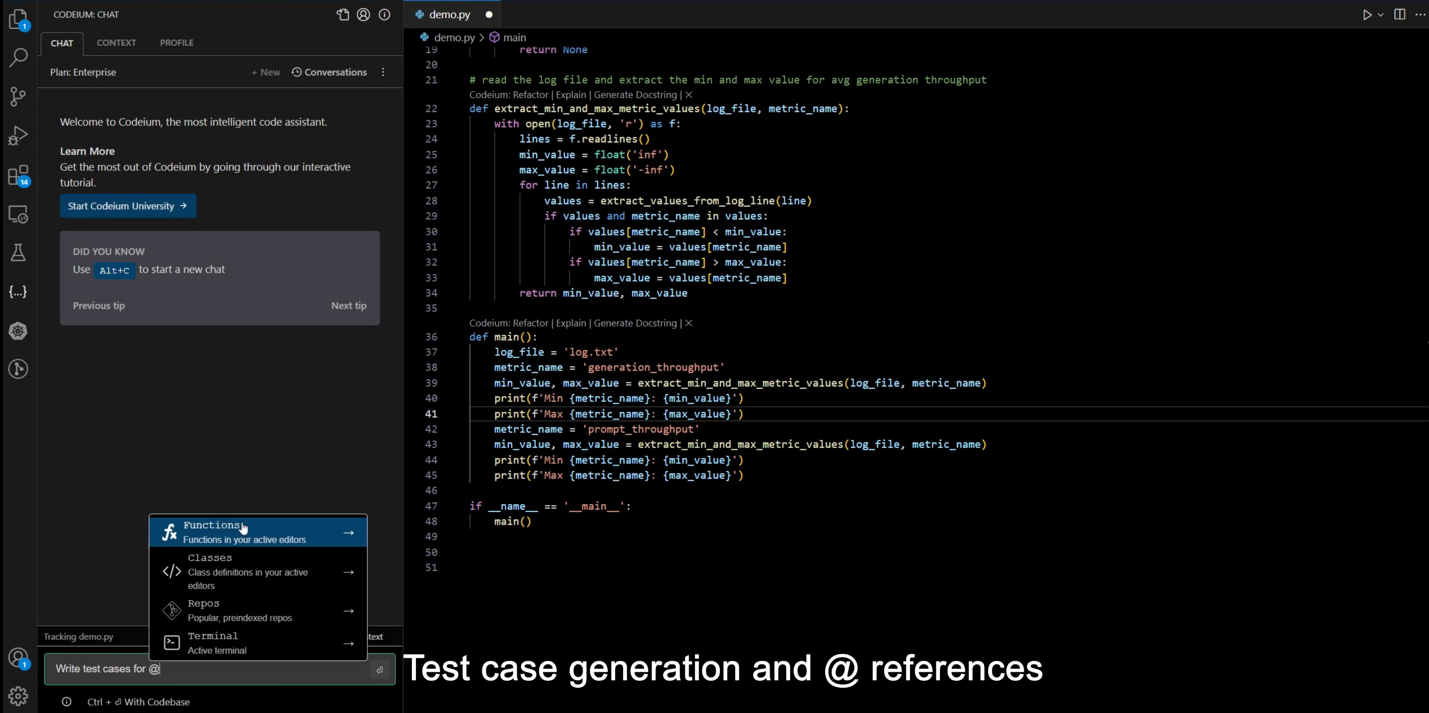This screenshot has height=713, width=1429.
Task: Open the Testing beaker panel
Action: (17, 253)
